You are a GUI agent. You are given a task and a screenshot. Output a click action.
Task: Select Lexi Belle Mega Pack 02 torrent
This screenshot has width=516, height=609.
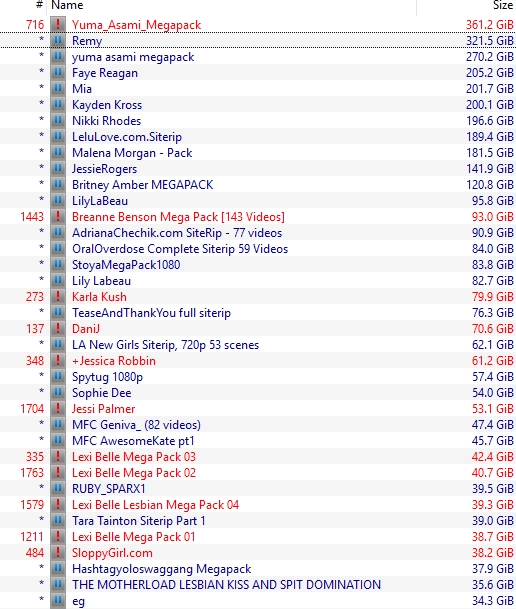coord(134,473)
